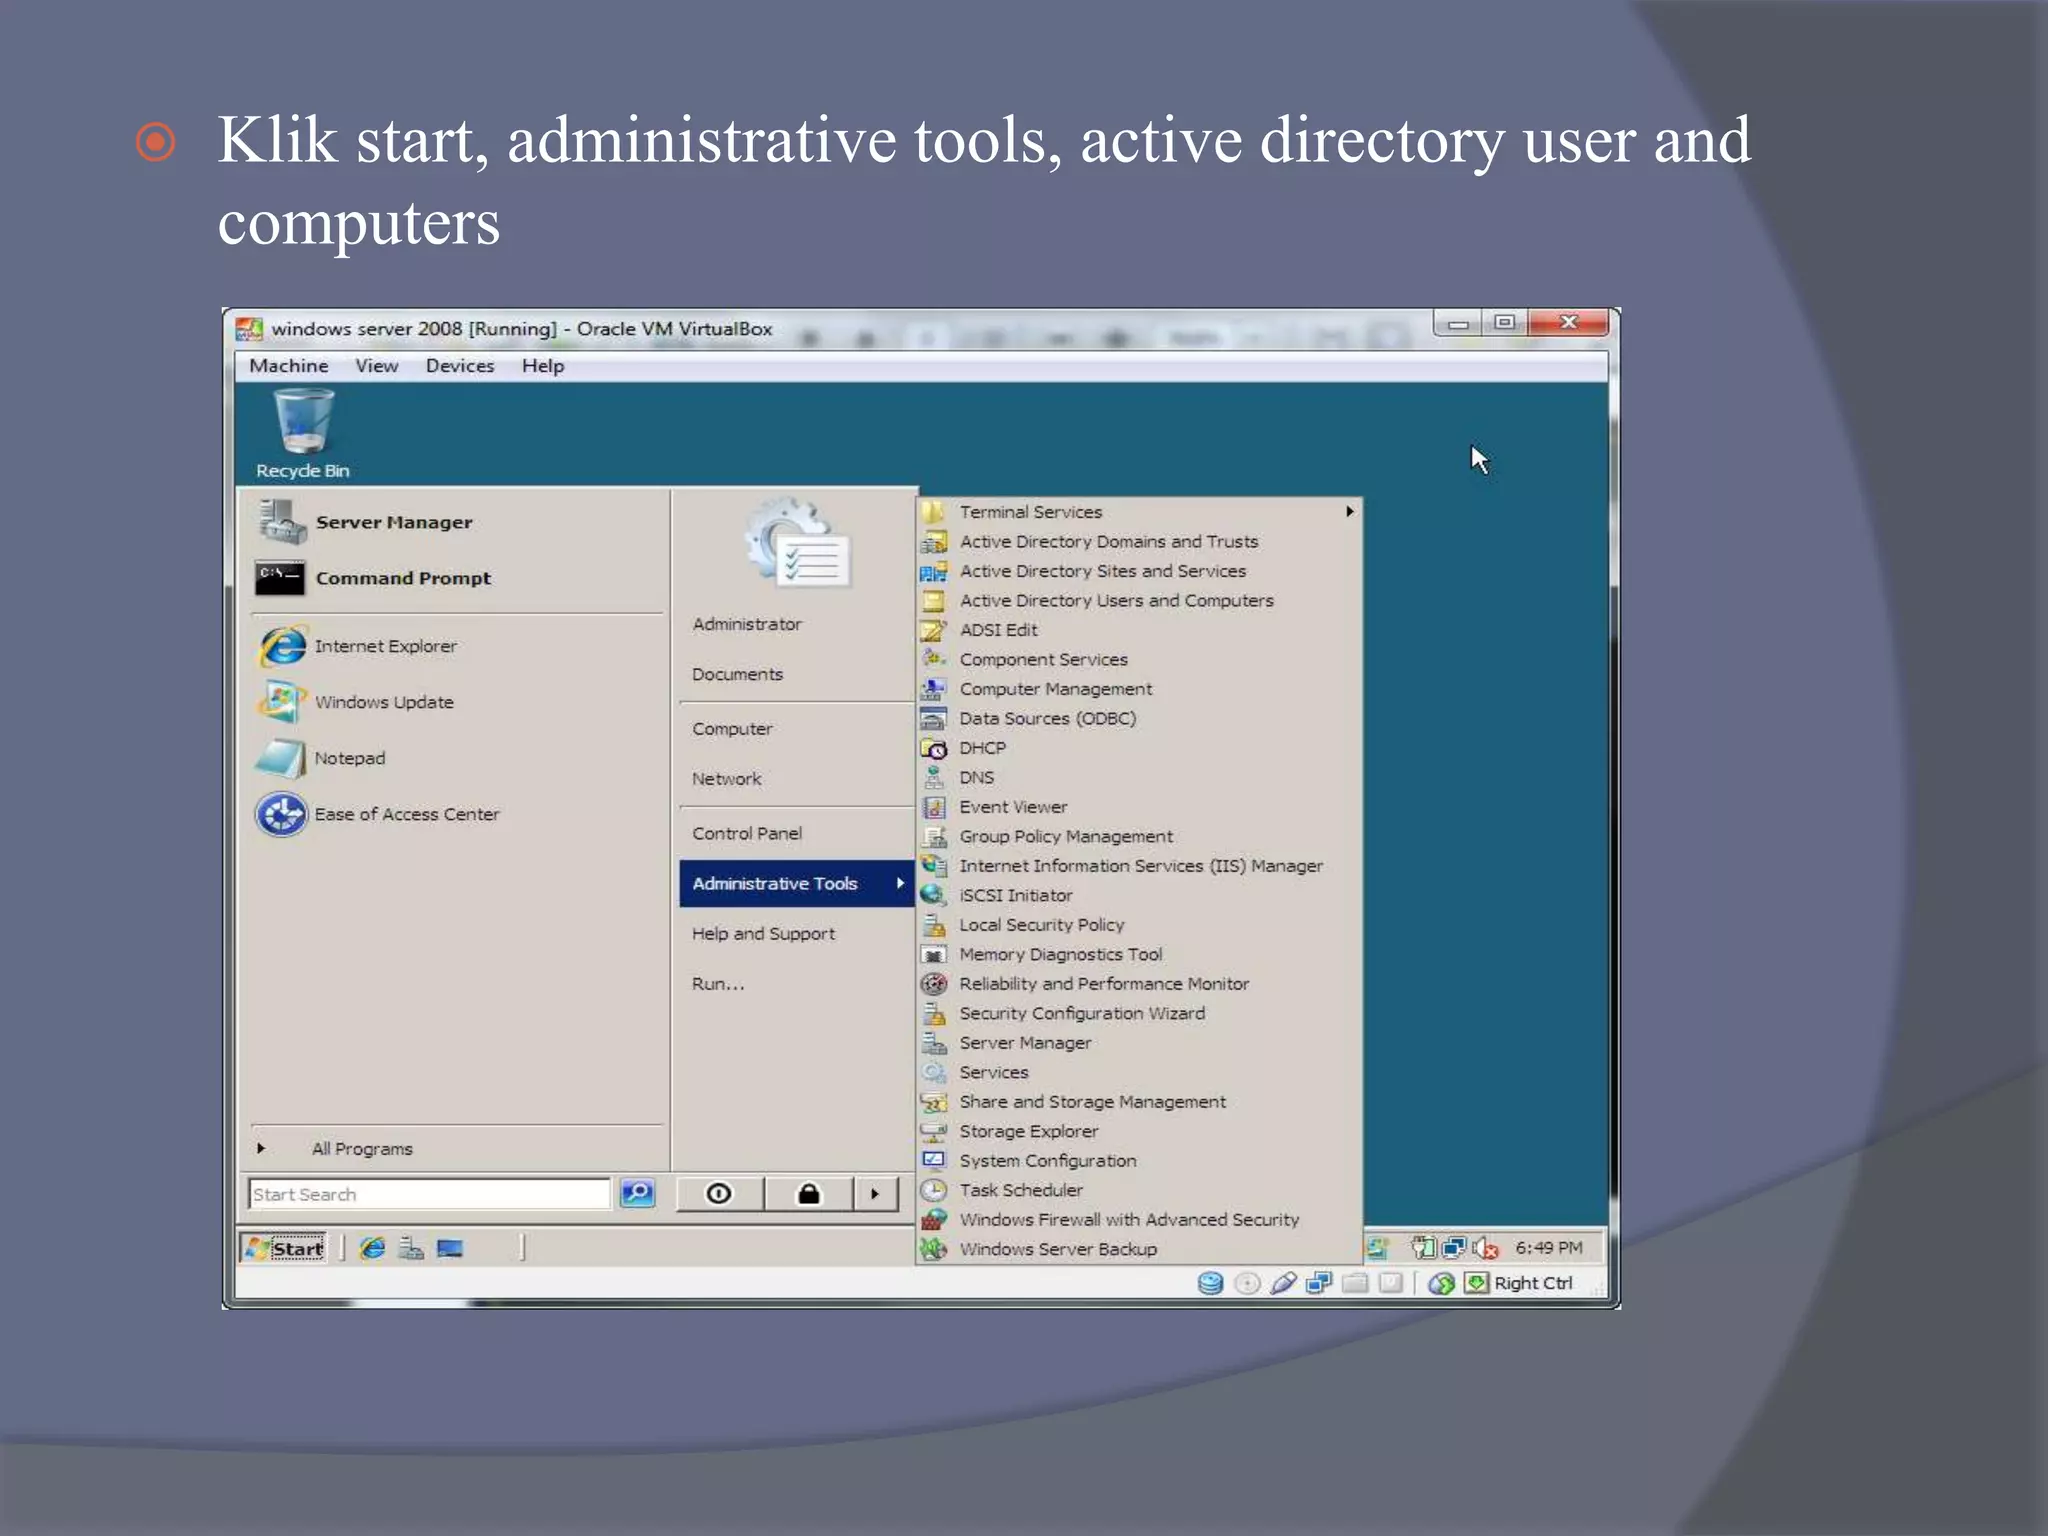Image resolution: width=2048 pixels, height=1536 pixels.
Task: Expand shutdown options arrow beside lock
Action: point(876,1193)
